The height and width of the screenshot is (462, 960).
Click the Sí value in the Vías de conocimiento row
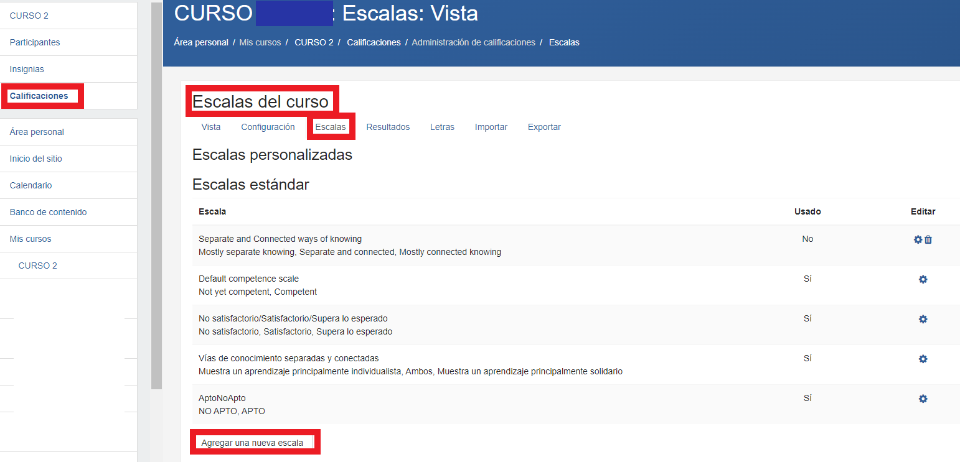point(808,359)
